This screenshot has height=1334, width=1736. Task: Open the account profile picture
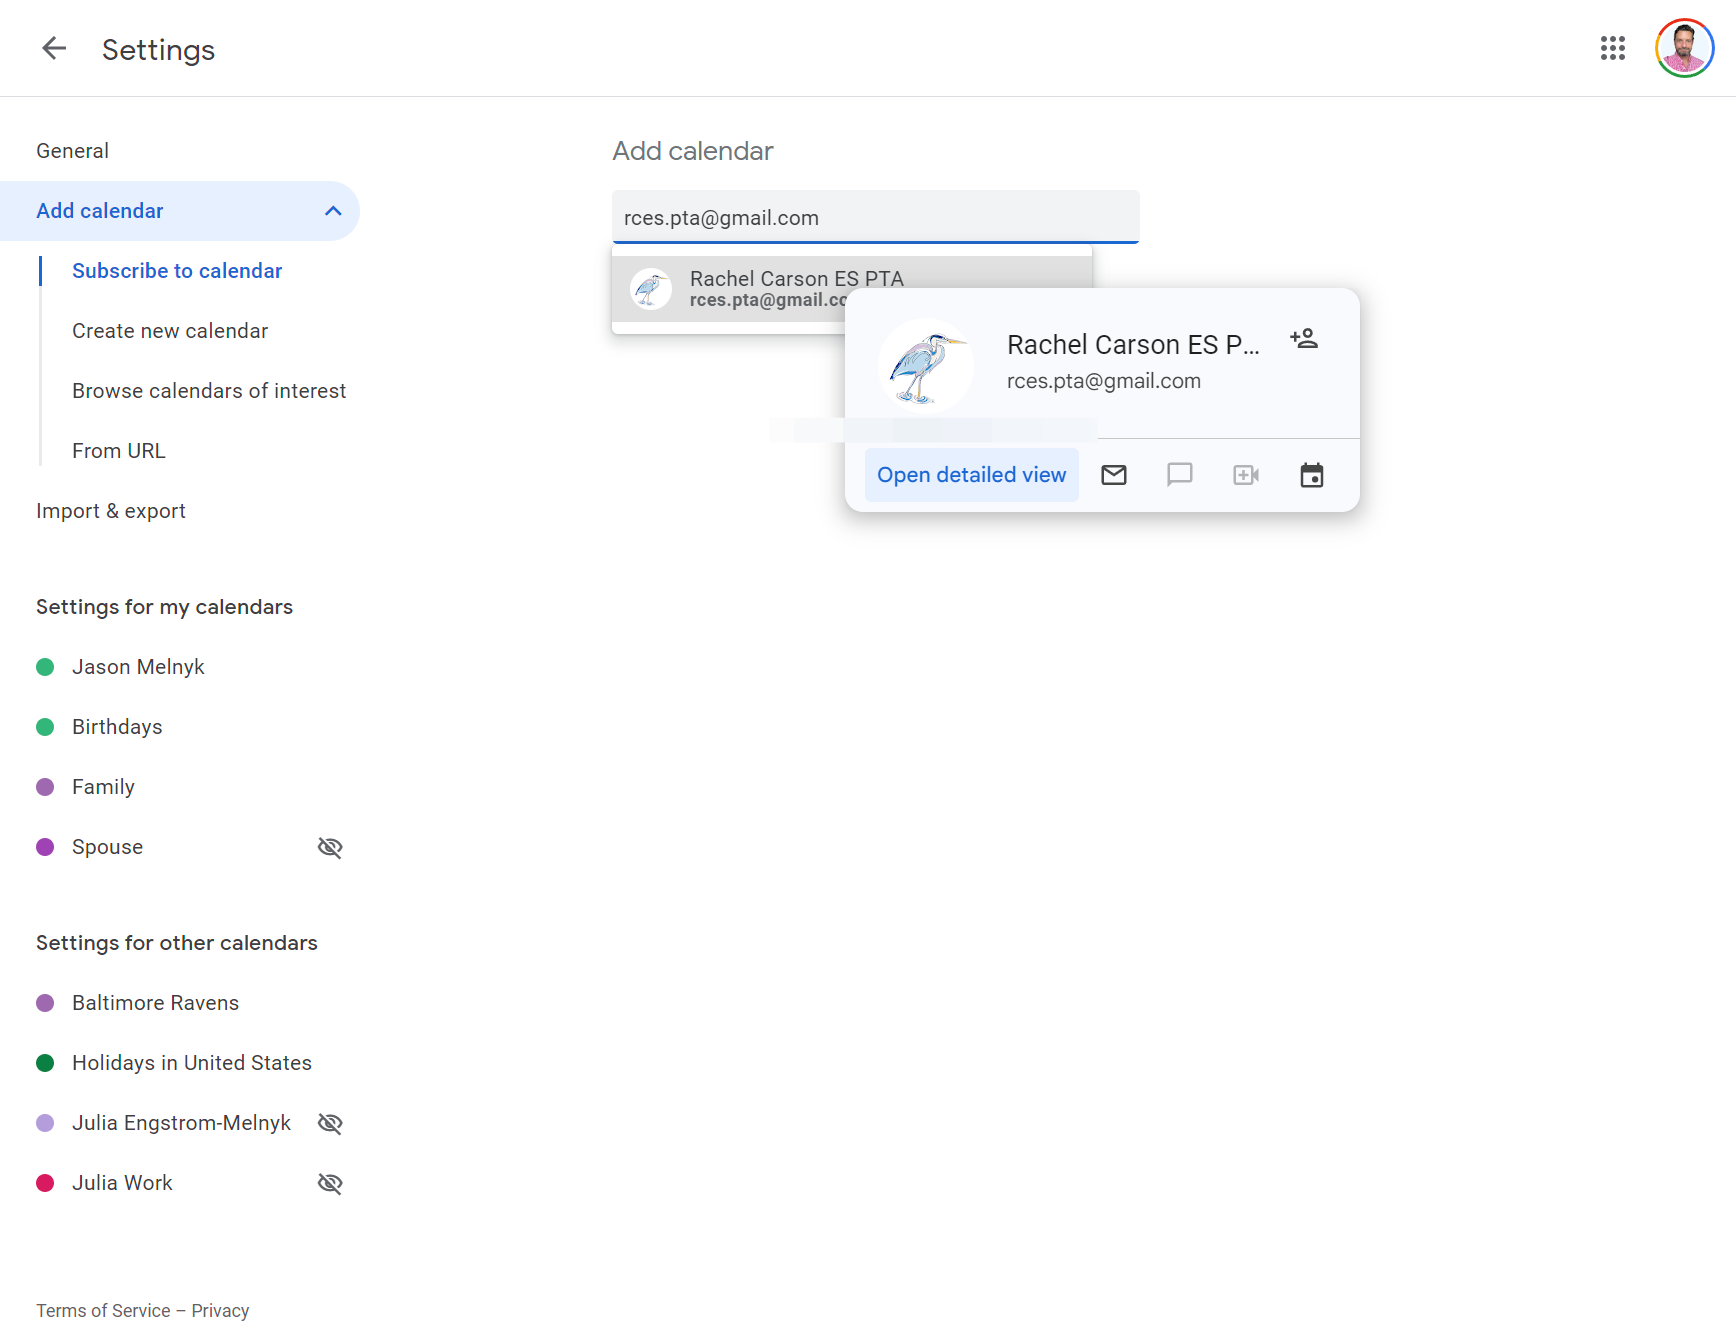(1684, 48)
